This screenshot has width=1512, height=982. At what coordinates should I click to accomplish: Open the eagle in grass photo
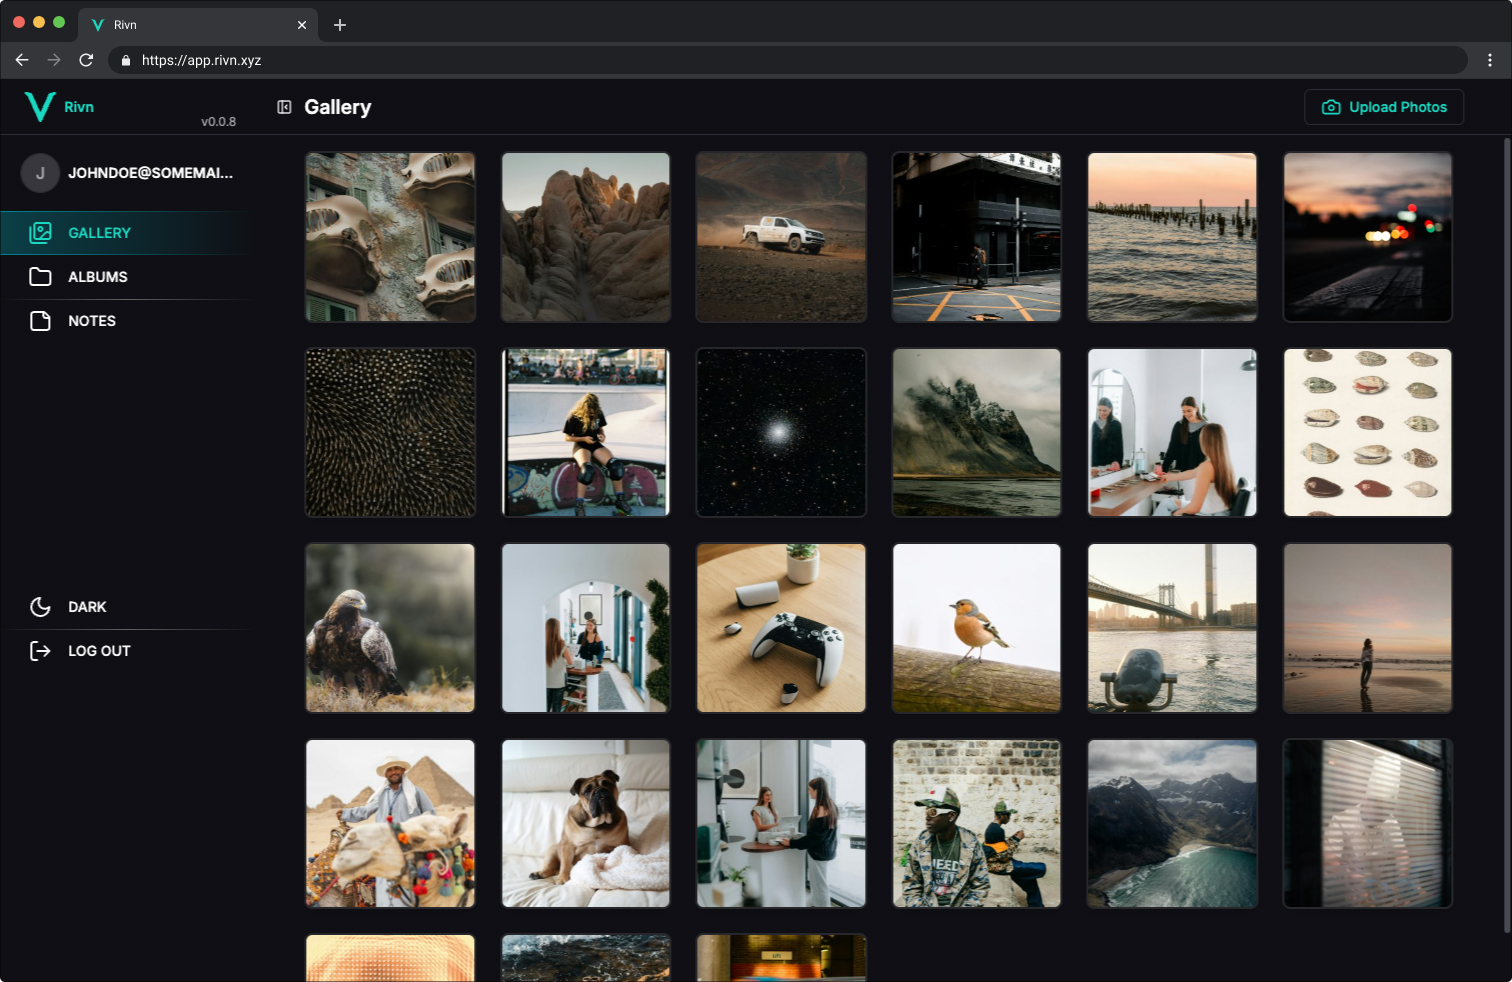pyautogui.click(x=390, y=628)
